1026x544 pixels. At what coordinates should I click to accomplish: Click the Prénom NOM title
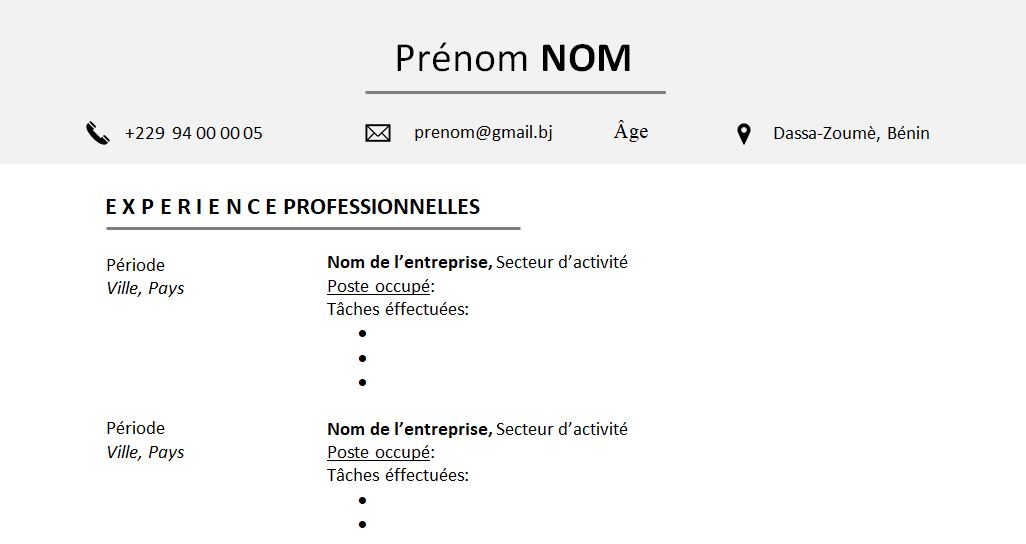[x=513, y=58]
